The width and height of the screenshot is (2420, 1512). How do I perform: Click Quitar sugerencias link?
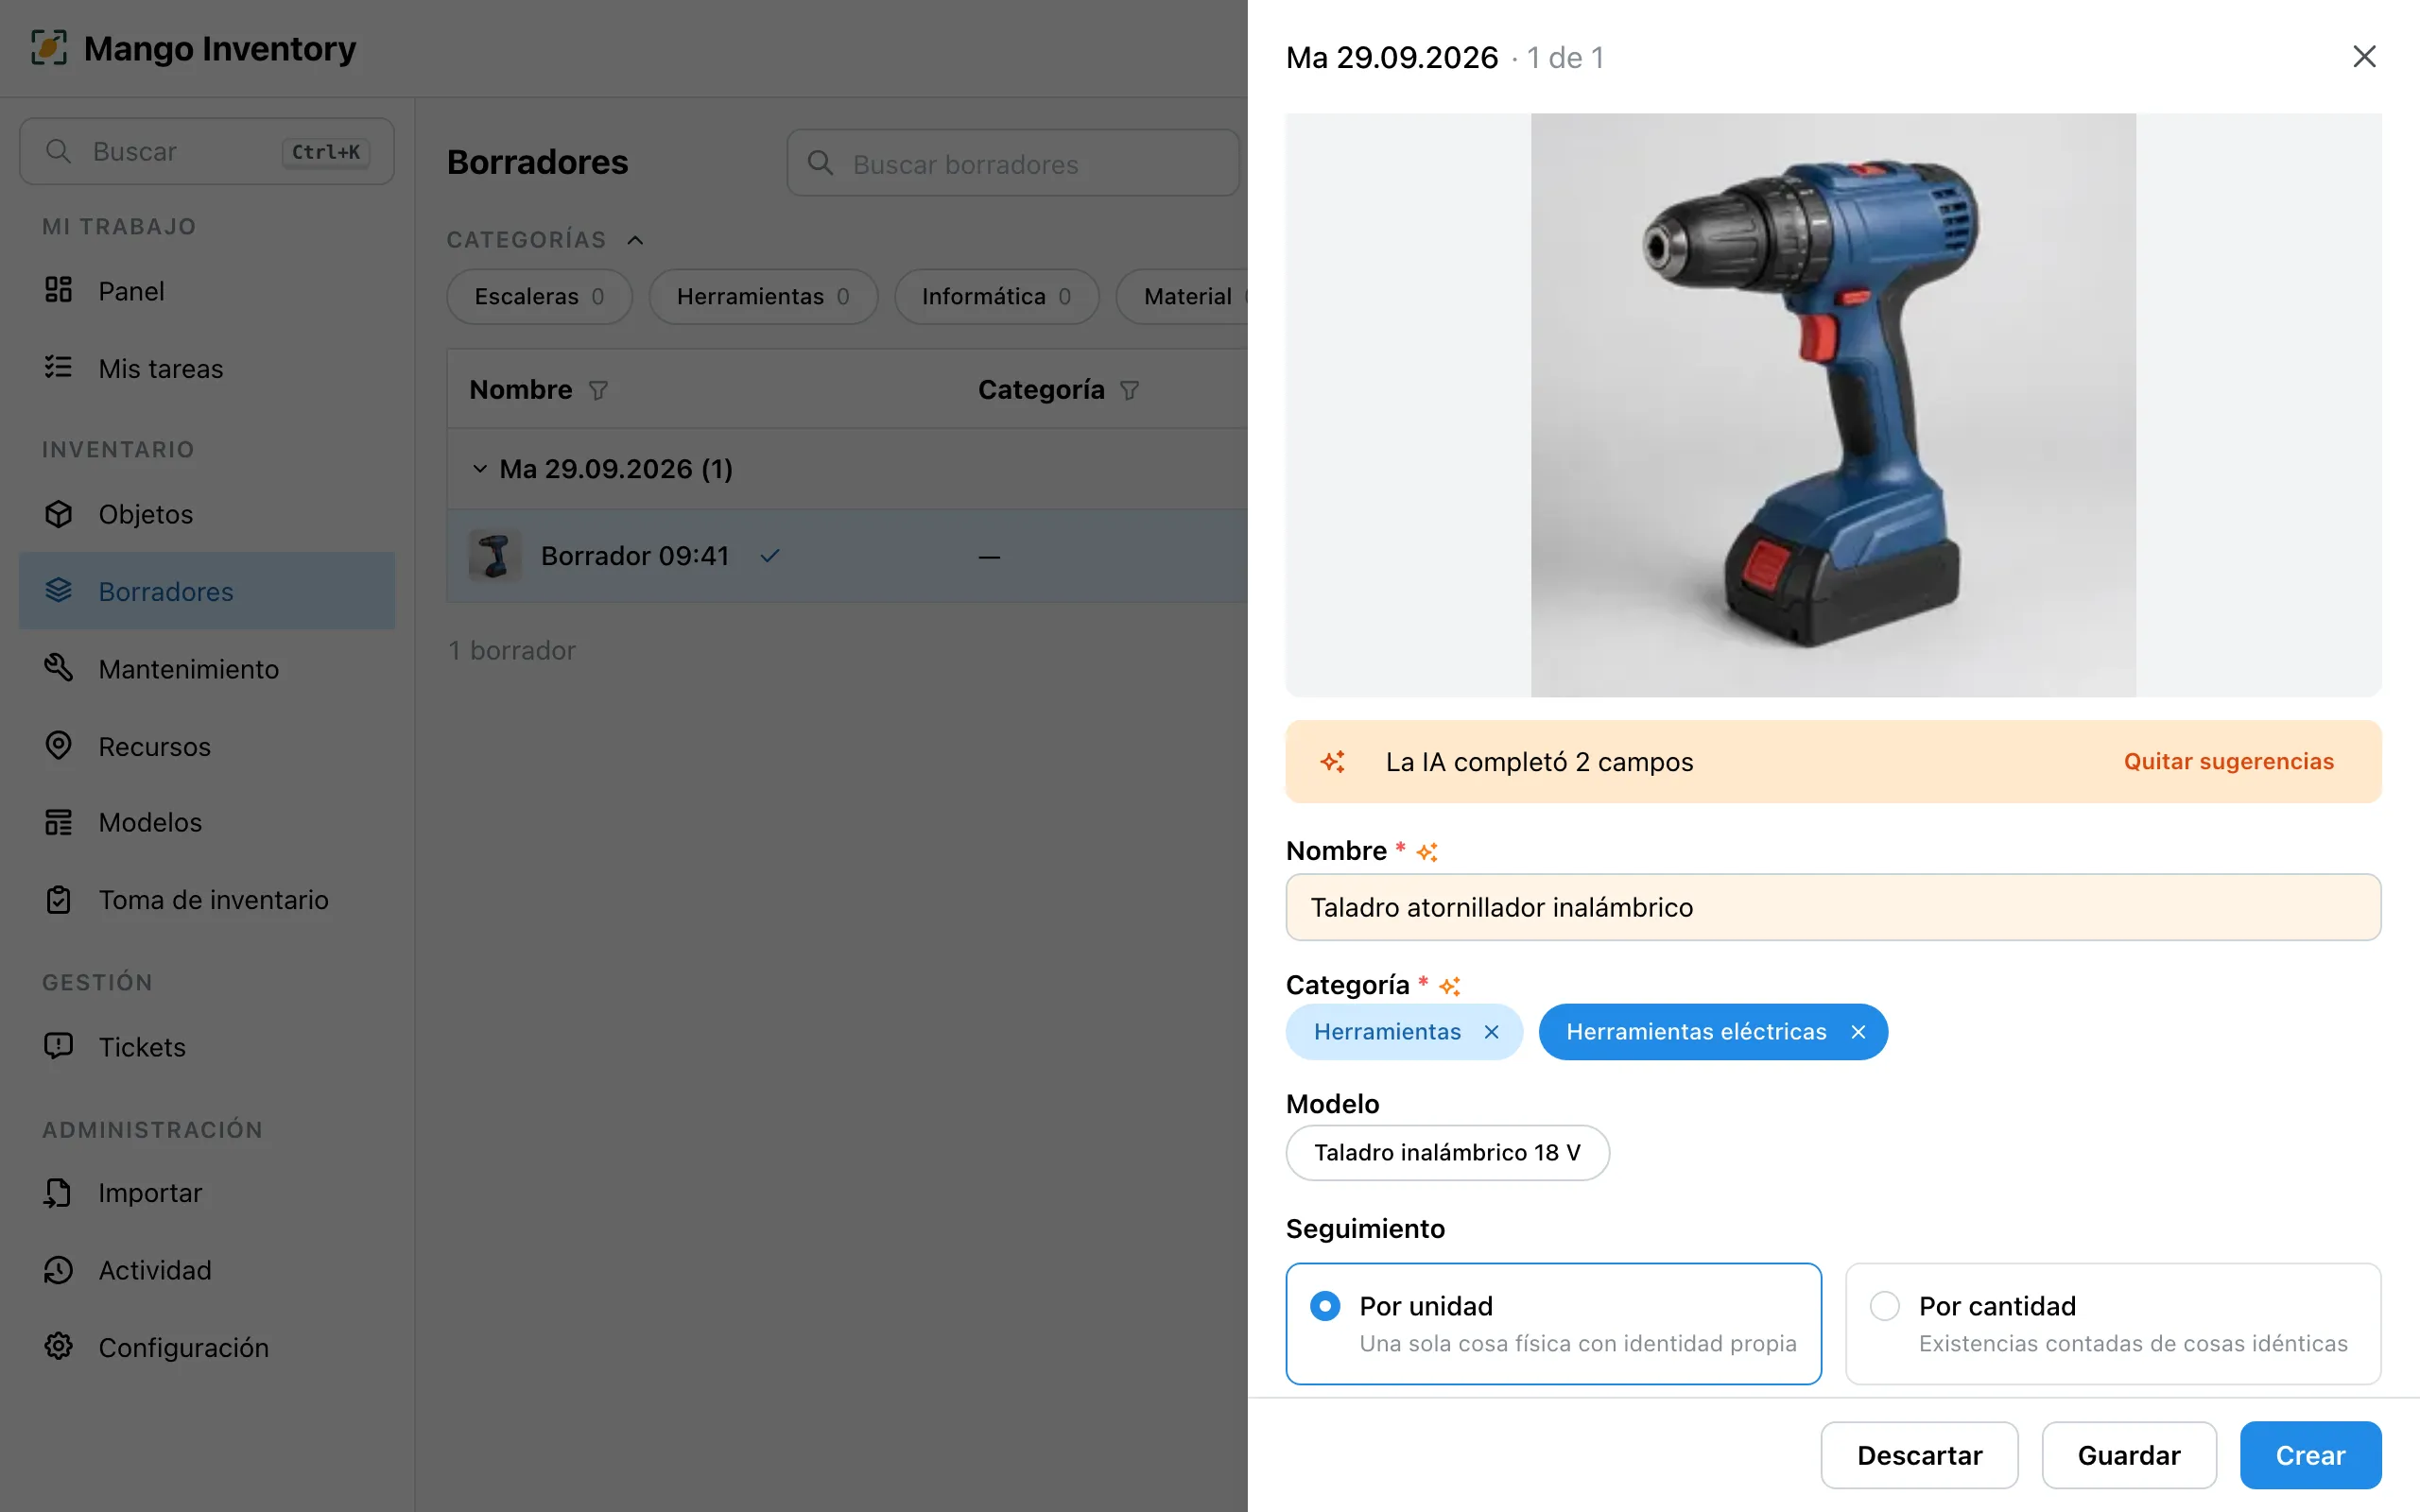(2228, 761)
